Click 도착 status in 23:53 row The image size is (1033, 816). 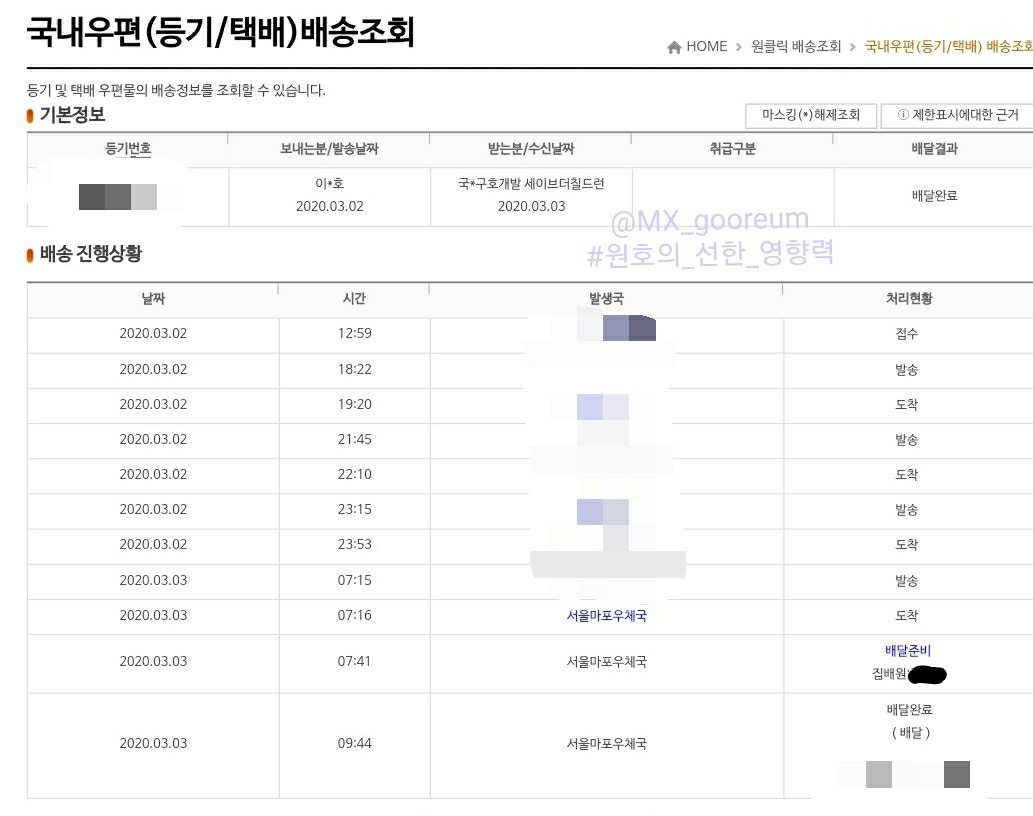click(x=907, y=545)
